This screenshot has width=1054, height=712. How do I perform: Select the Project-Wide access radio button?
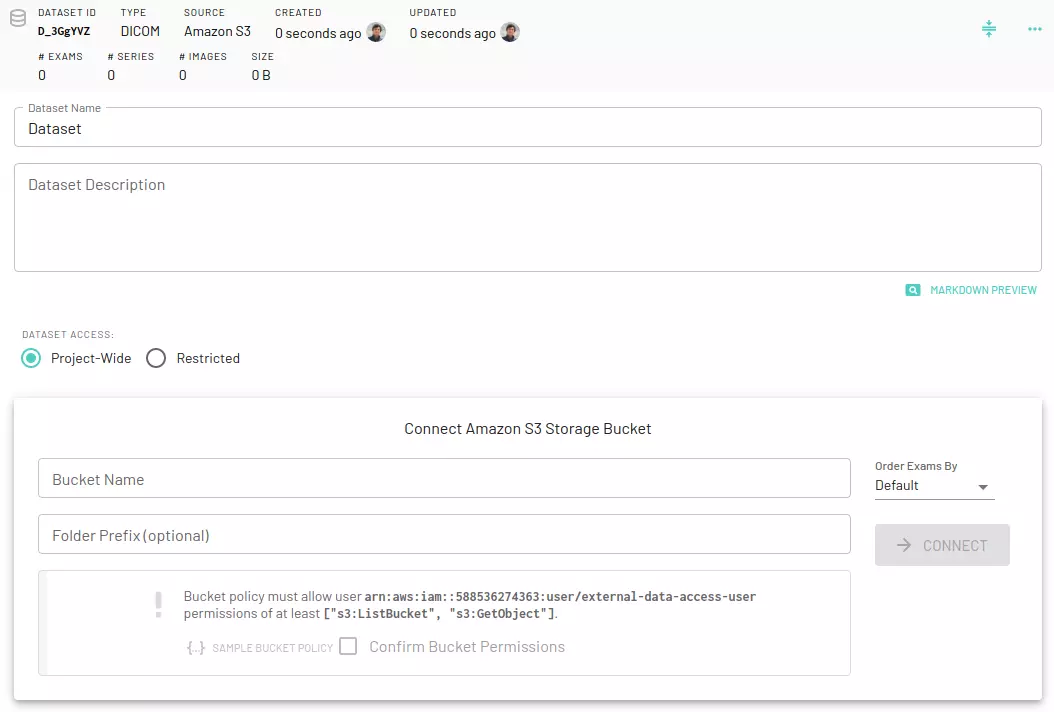point(30,357)
